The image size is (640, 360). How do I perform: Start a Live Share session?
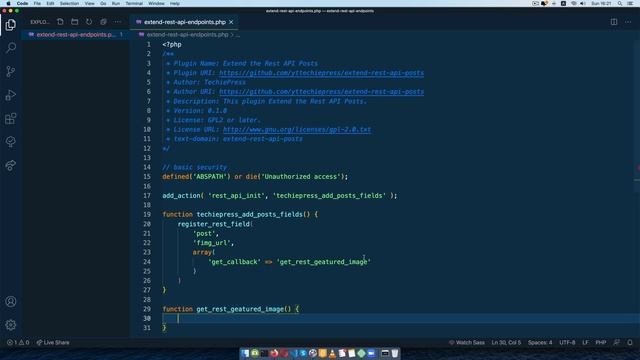pos(53,342)
